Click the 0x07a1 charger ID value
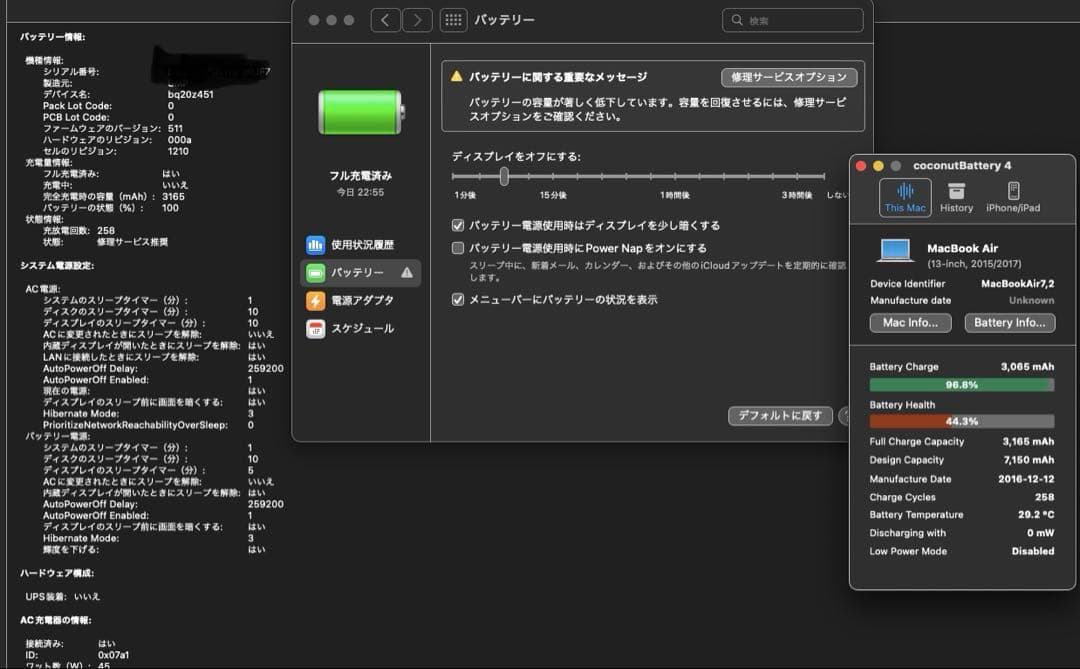 pos(114,655)
